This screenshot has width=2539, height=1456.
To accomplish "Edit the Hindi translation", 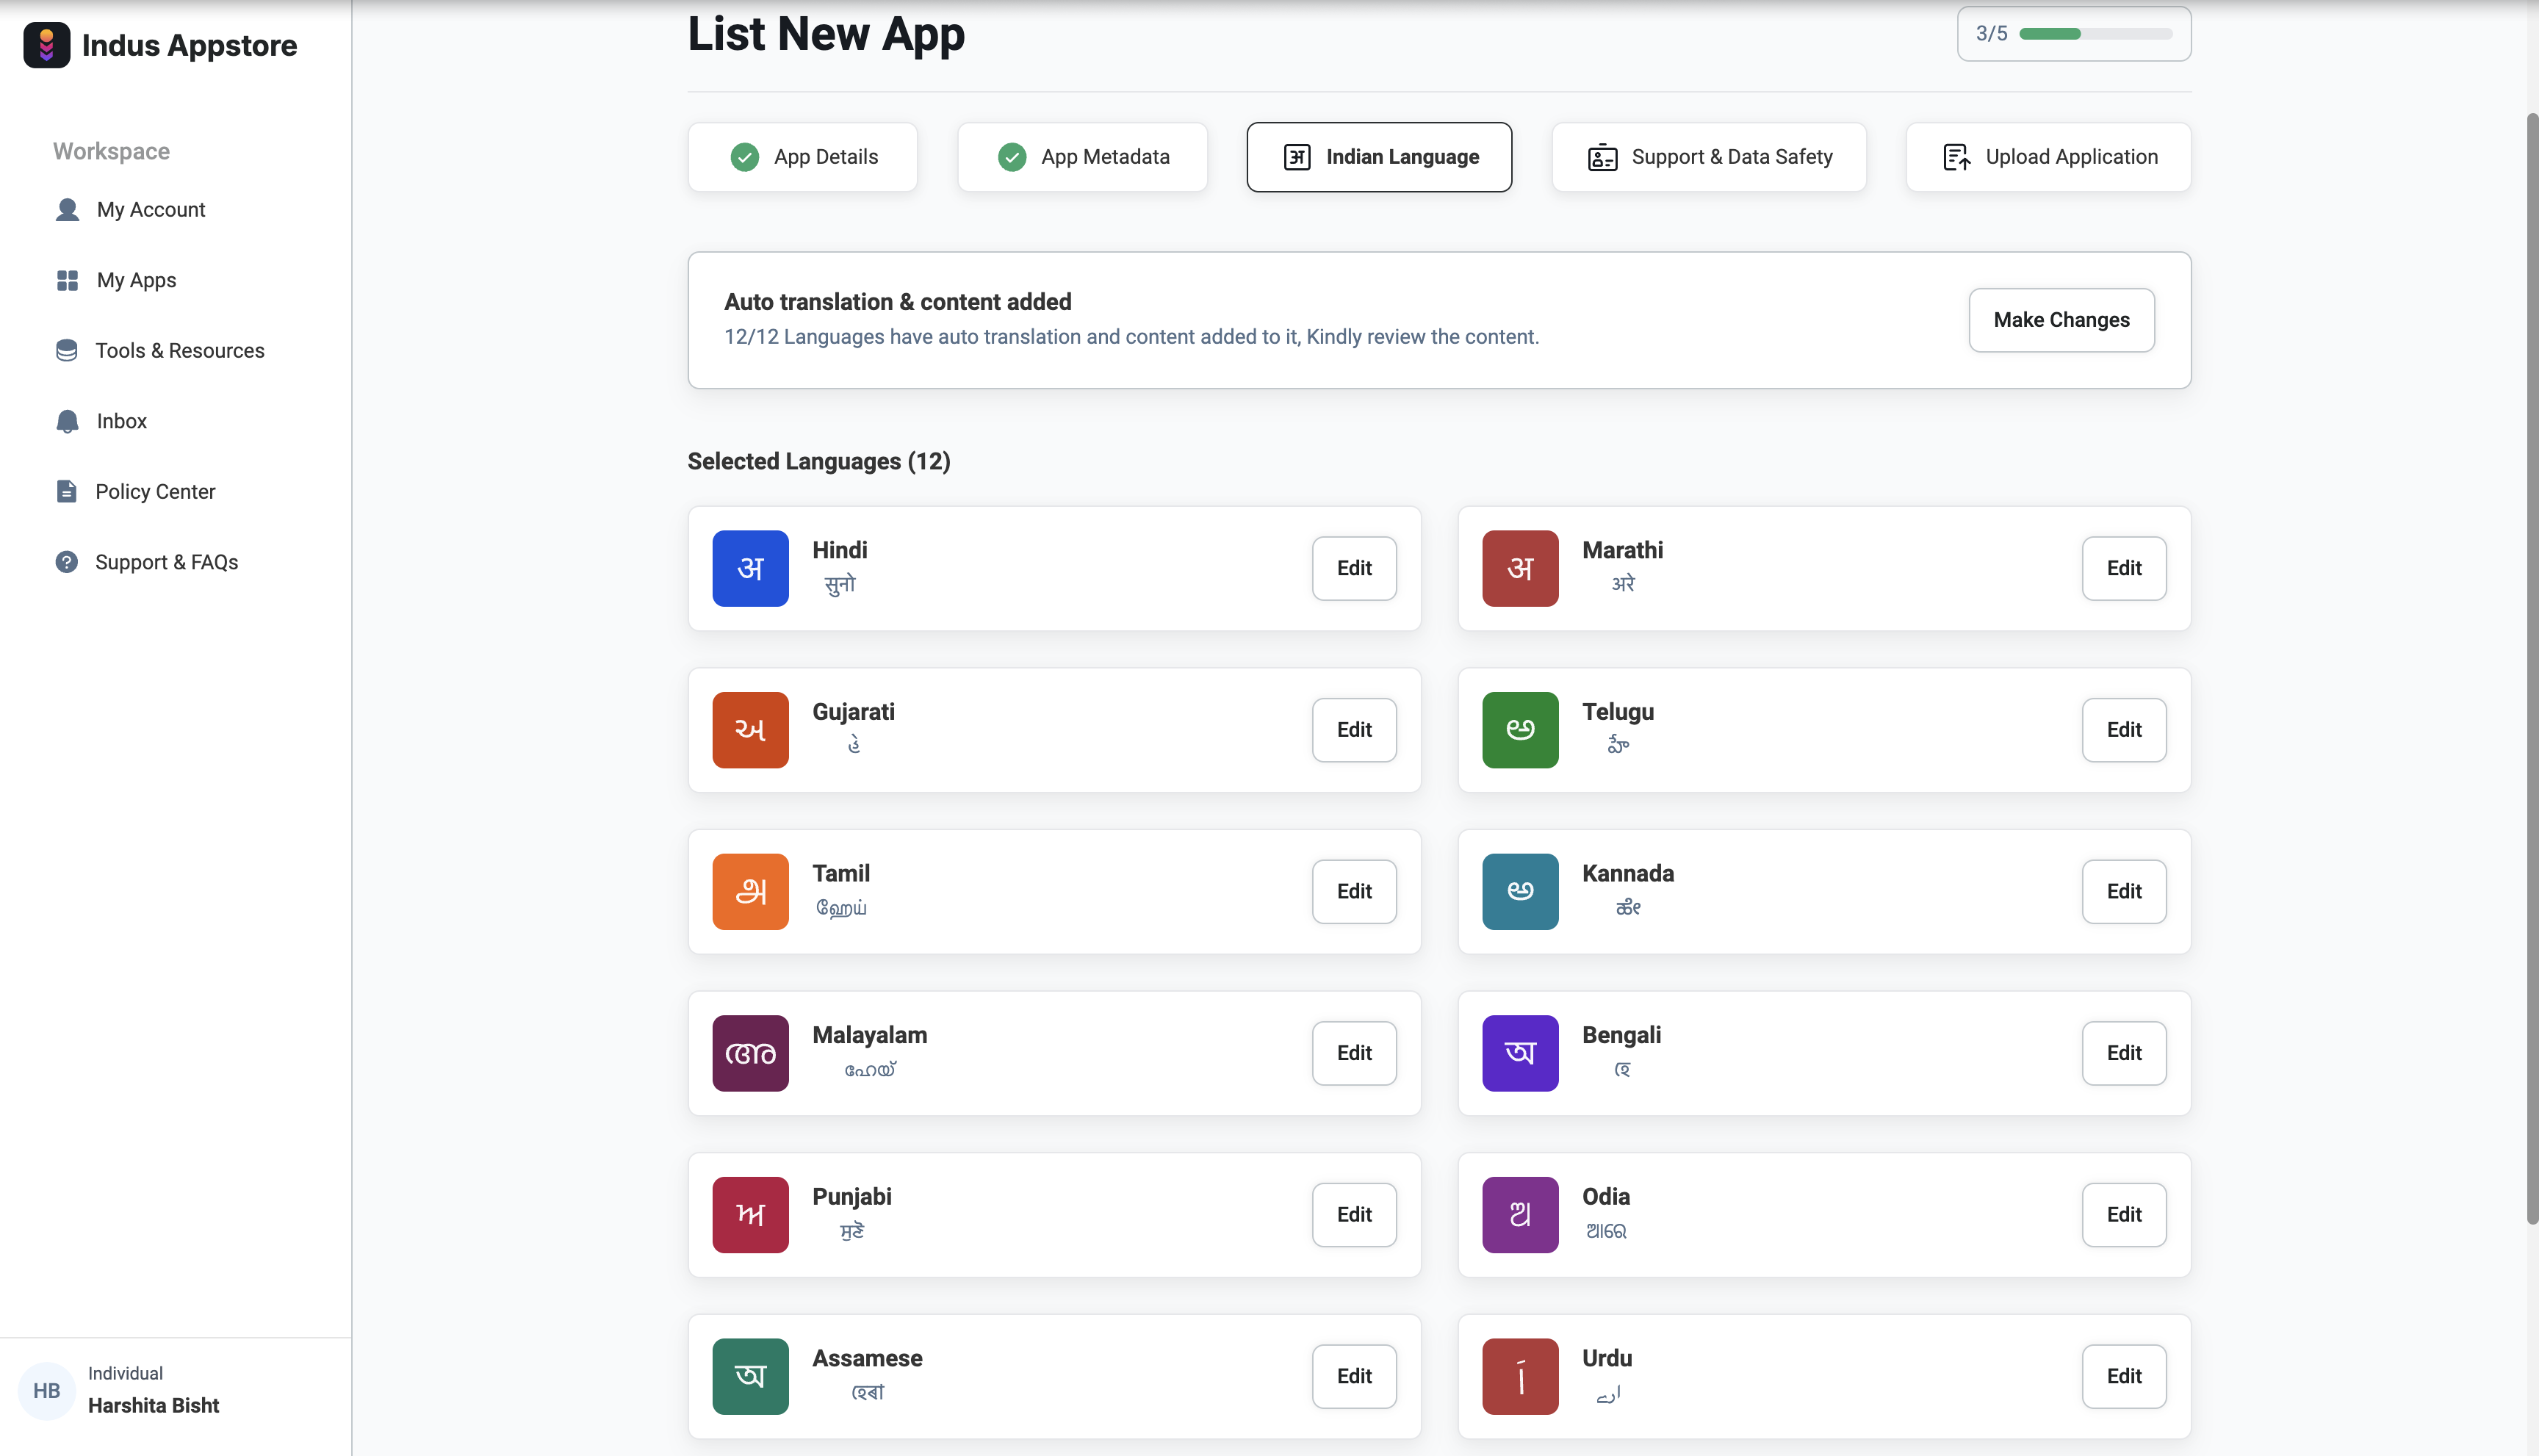I will 1354,568.
